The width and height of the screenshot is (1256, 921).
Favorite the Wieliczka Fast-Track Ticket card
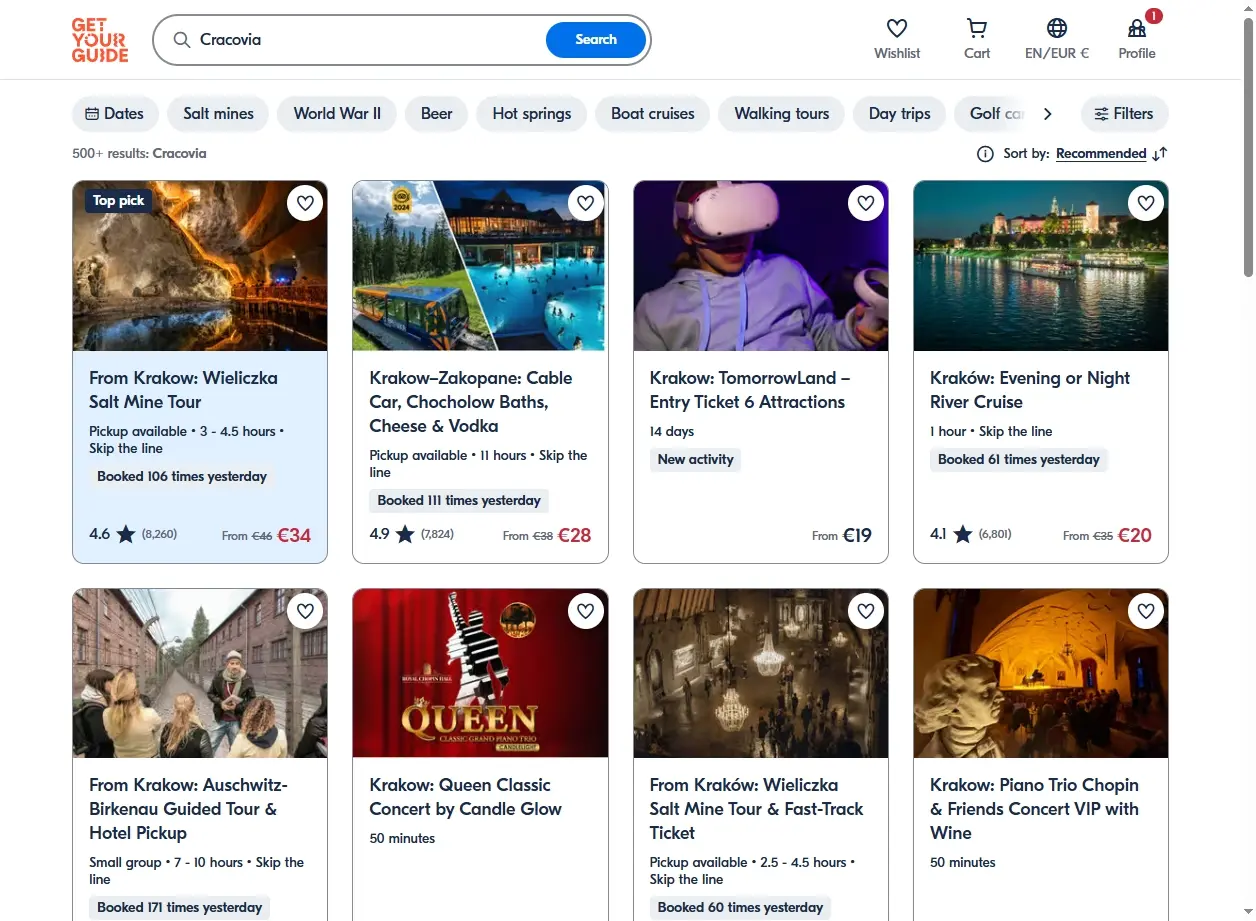click(866, 610)
